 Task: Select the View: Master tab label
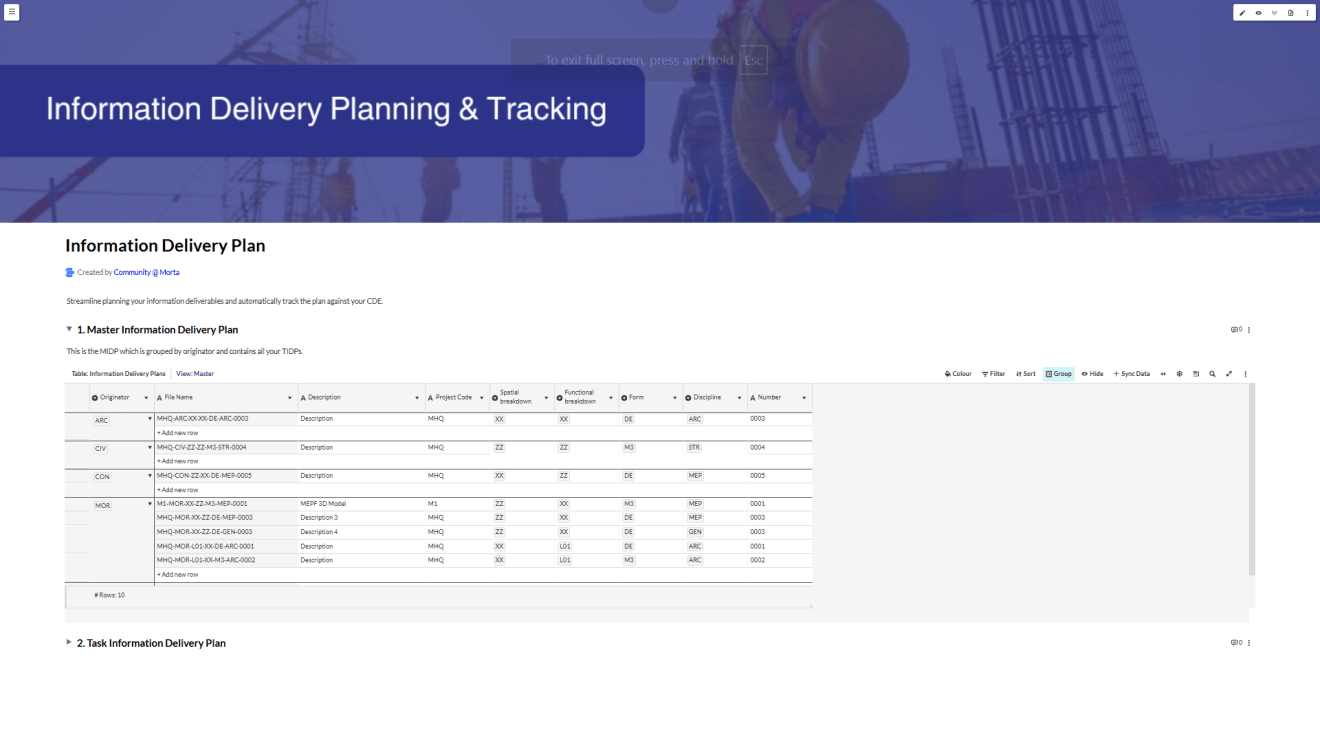tap(195, 374)
